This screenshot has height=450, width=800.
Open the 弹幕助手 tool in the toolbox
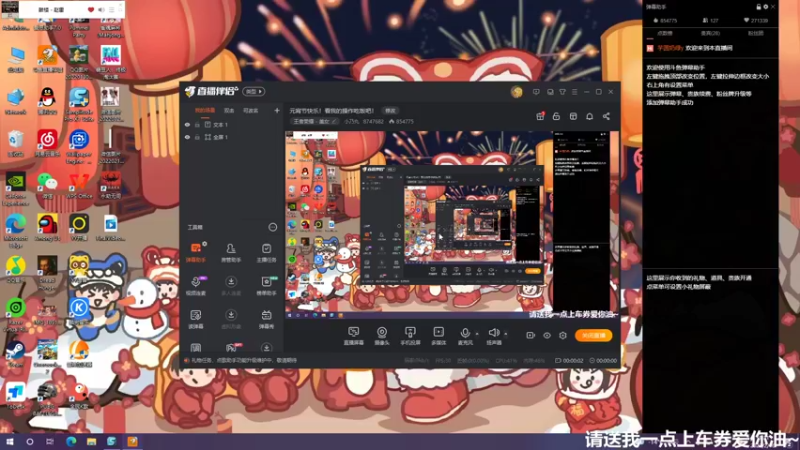click(x=196, y=252)
